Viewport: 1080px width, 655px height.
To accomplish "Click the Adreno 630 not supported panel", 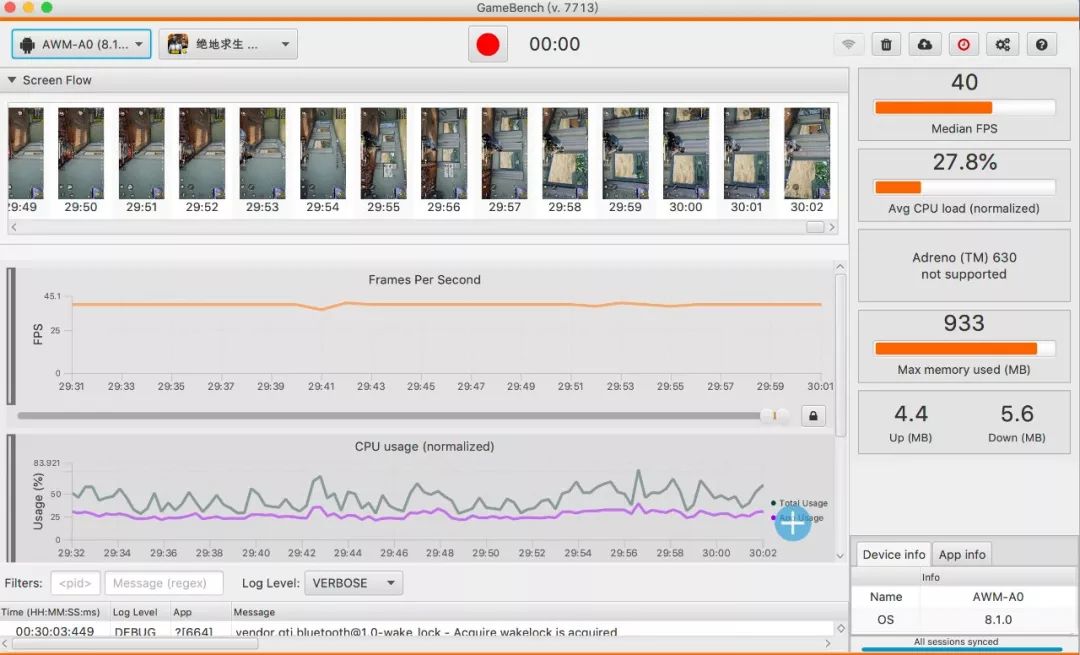I will (x=964, y=265).
